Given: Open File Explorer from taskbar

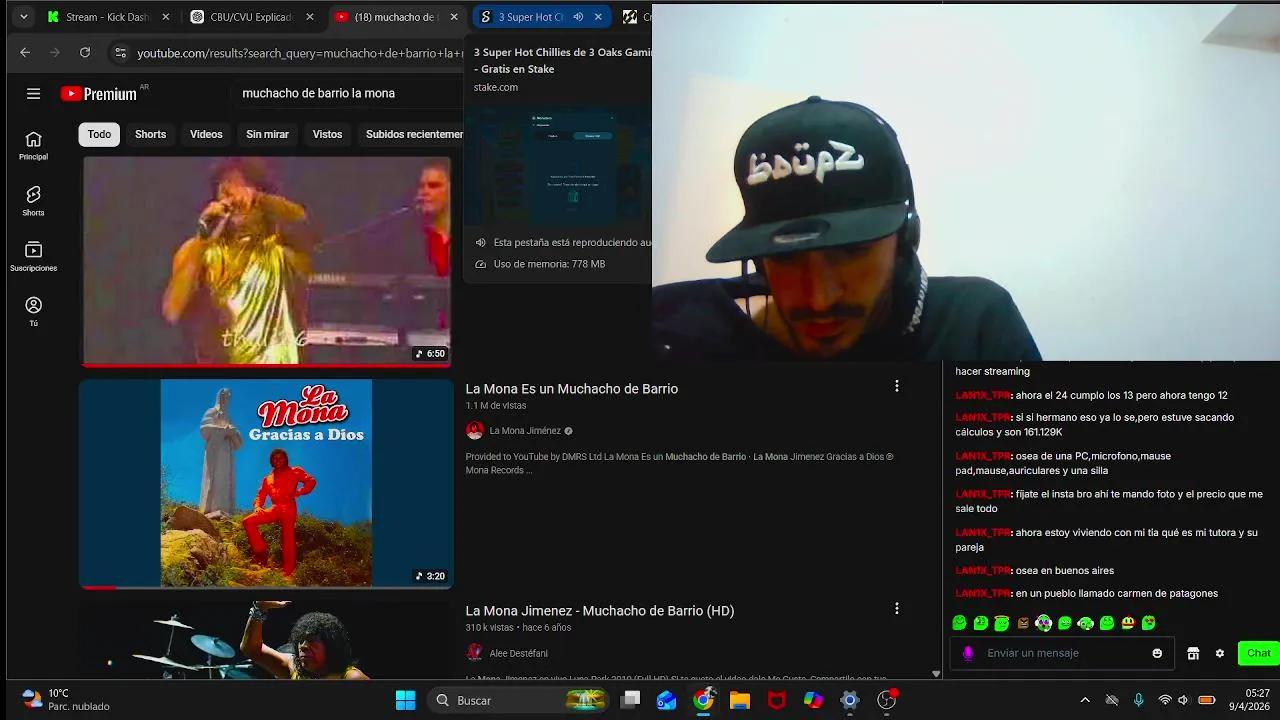Looking at the screenshot, I should 740,700.
